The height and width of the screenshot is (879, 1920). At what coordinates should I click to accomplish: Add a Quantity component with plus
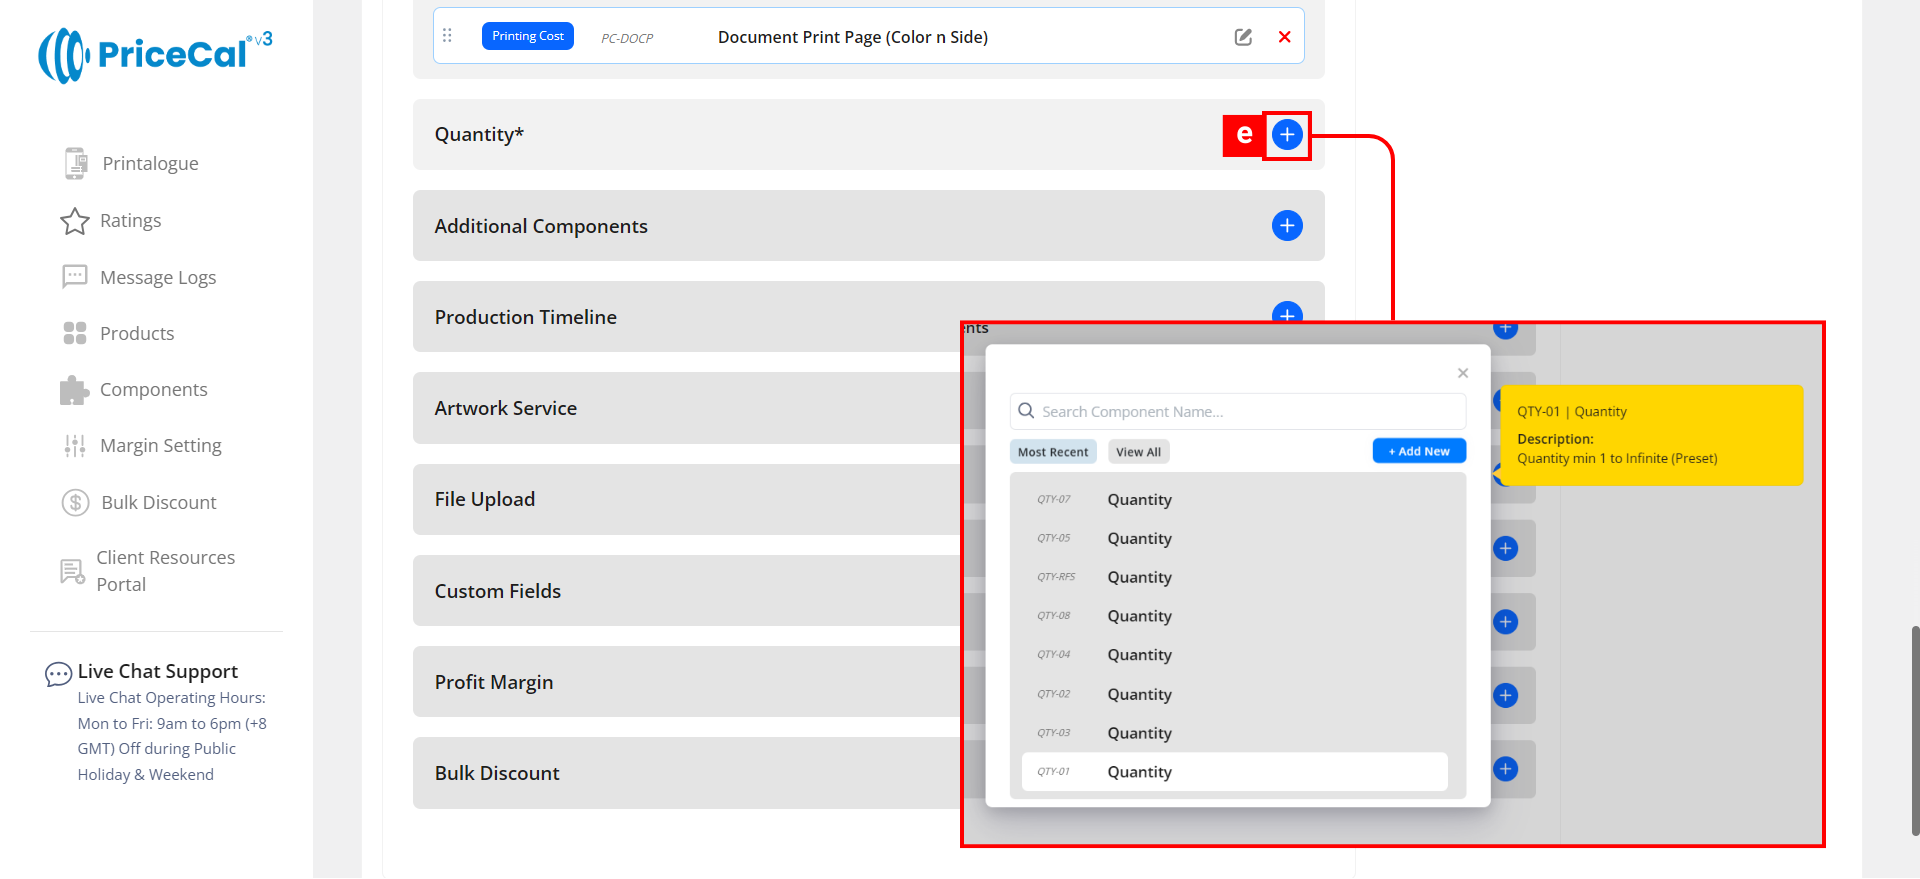(1287, 135)
